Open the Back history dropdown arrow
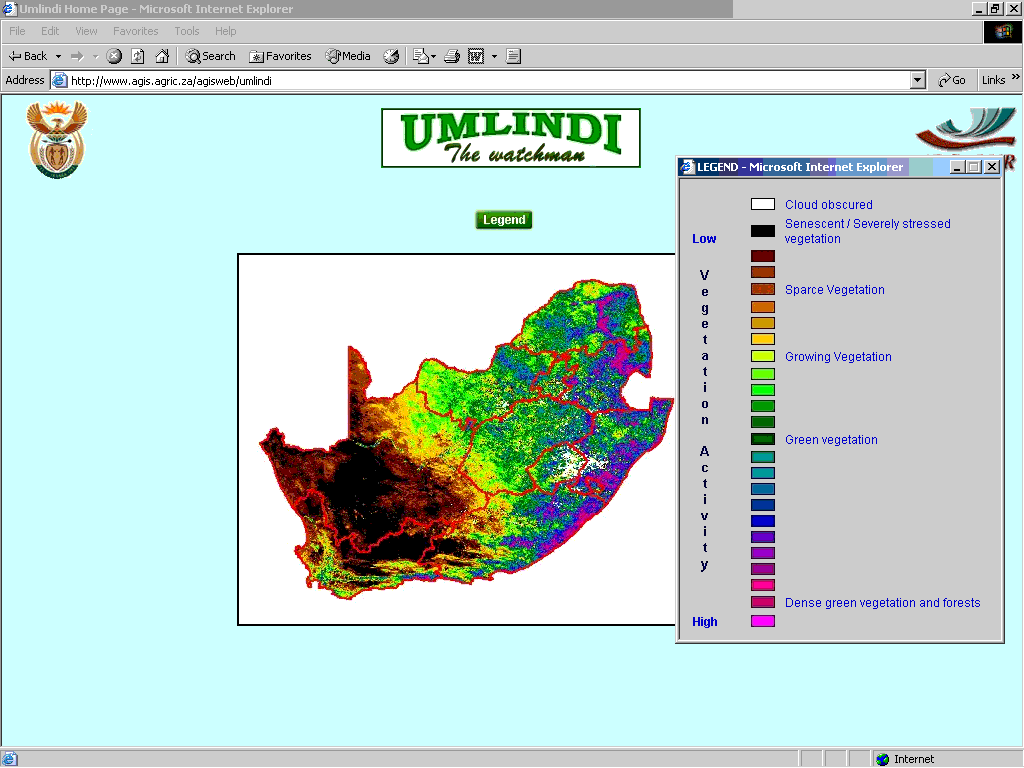The height and width of the screenshot is (768, 1024). (58, 56)
